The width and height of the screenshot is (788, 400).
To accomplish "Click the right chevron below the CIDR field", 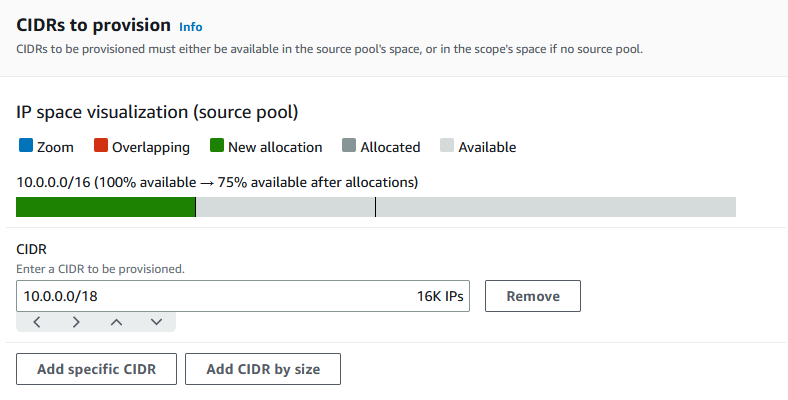I will [x=76, y=322].
